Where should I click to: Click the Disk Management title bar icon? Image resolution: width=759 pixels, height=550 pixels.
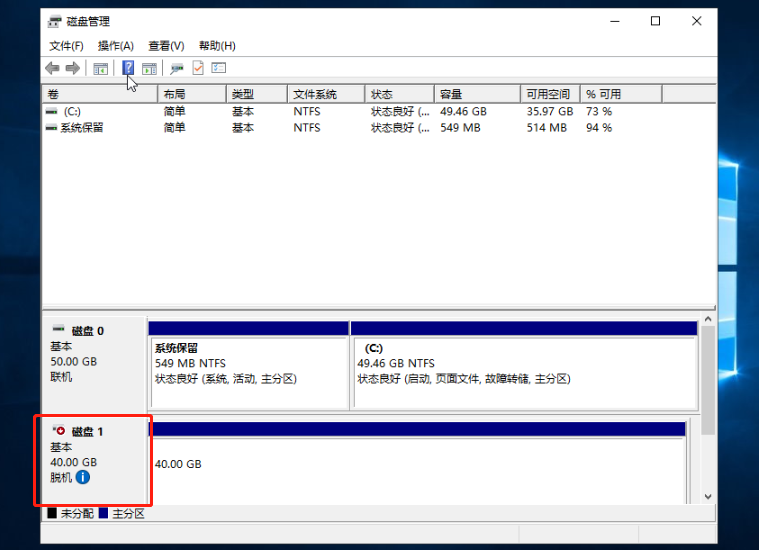click(54, 21)
